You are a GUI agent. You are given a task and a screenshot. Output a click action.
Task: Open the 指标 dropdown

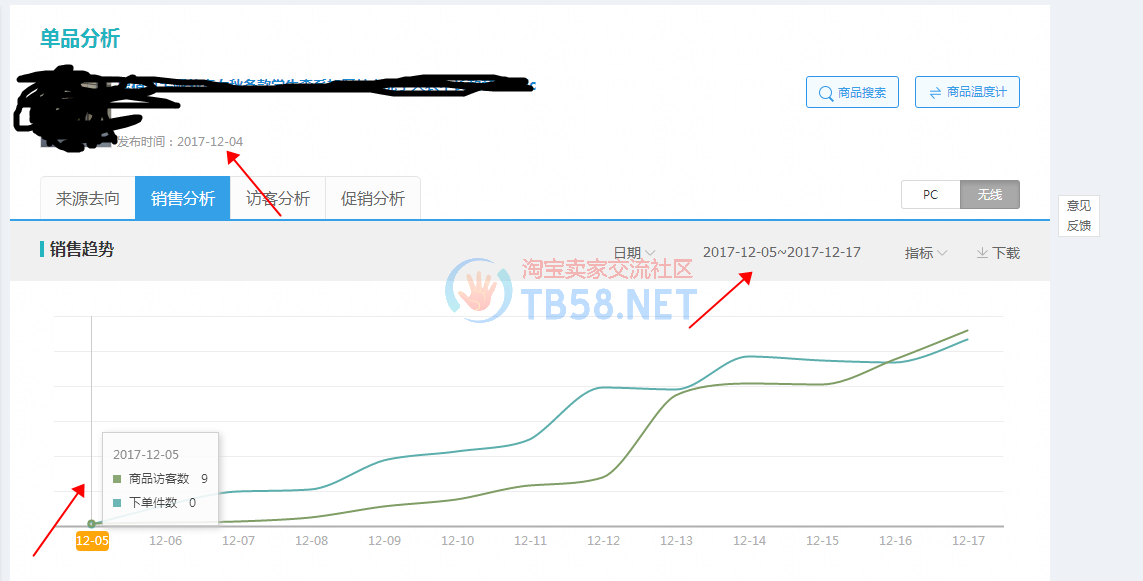(x=926, y=253)
